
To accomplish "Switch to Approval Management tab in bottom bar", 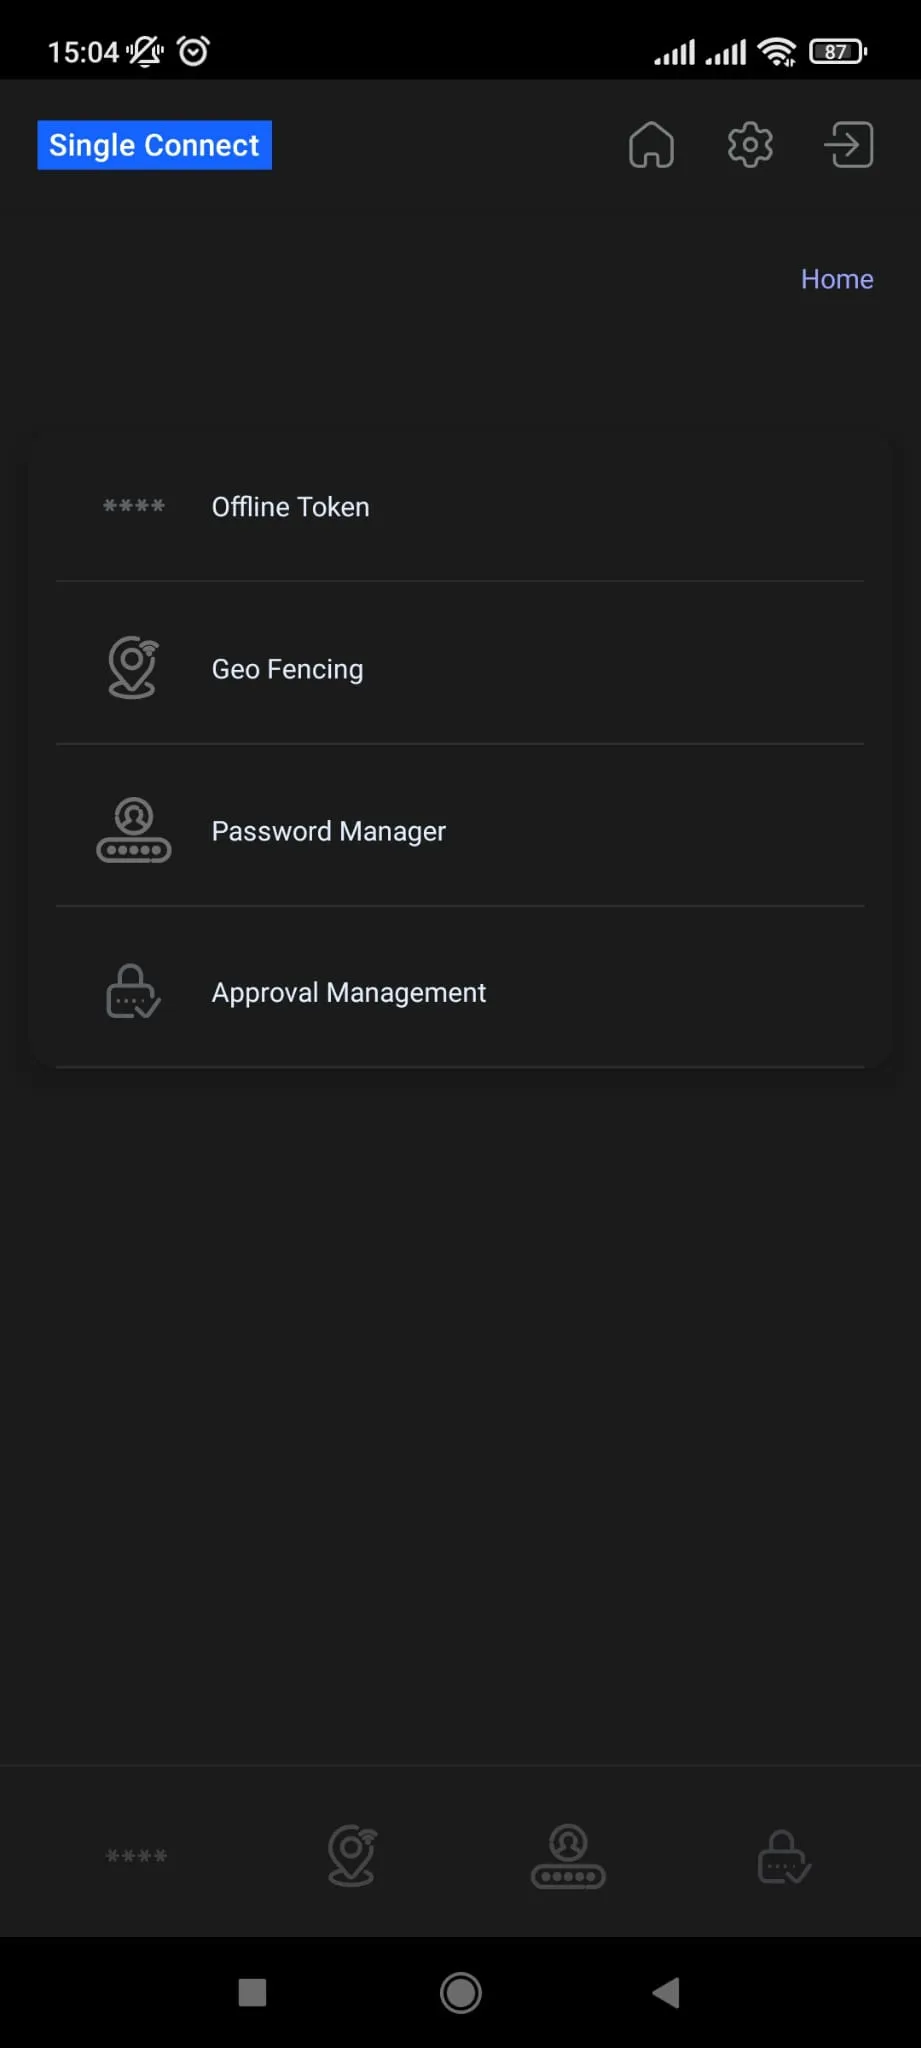I will 784,1857.
